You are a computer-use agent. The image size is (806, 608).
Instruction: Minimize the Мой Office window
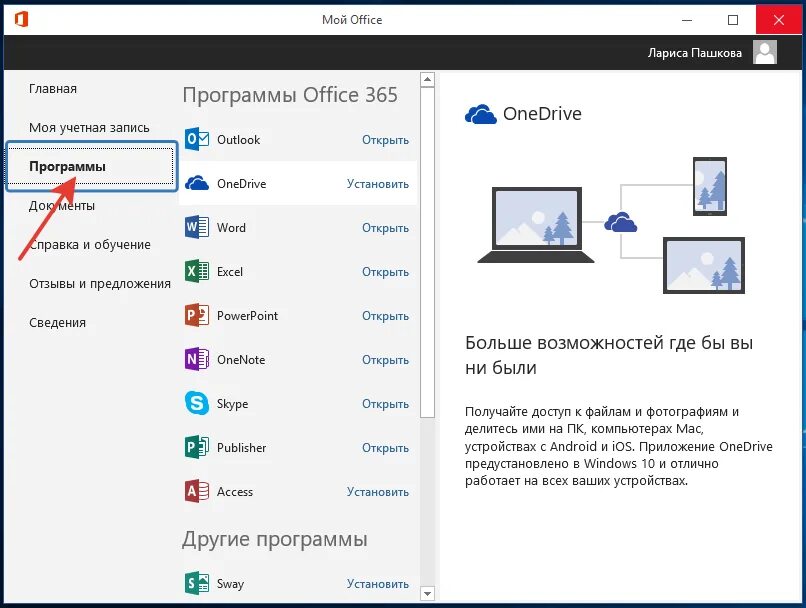[x=687, y=20]
